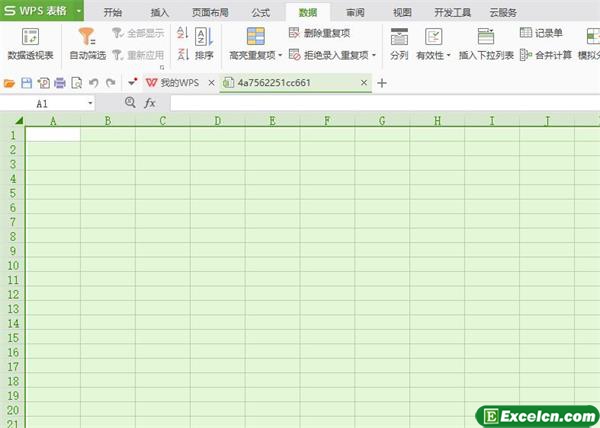Expand the 有效性 dropdown arrow
The height and width of the screenshot is (428, 600).
pos(448,55)
